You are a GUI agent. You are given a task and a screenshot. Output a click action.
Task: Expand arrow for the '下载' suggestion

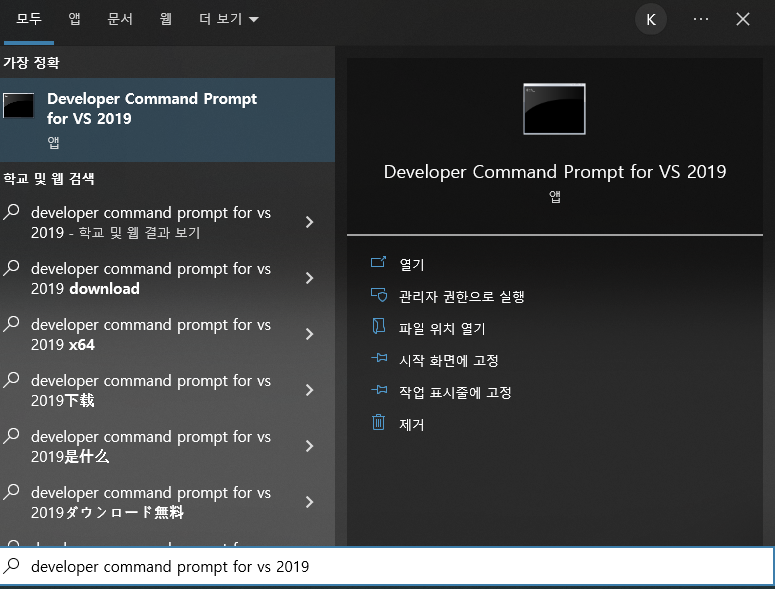pos(309,390)
